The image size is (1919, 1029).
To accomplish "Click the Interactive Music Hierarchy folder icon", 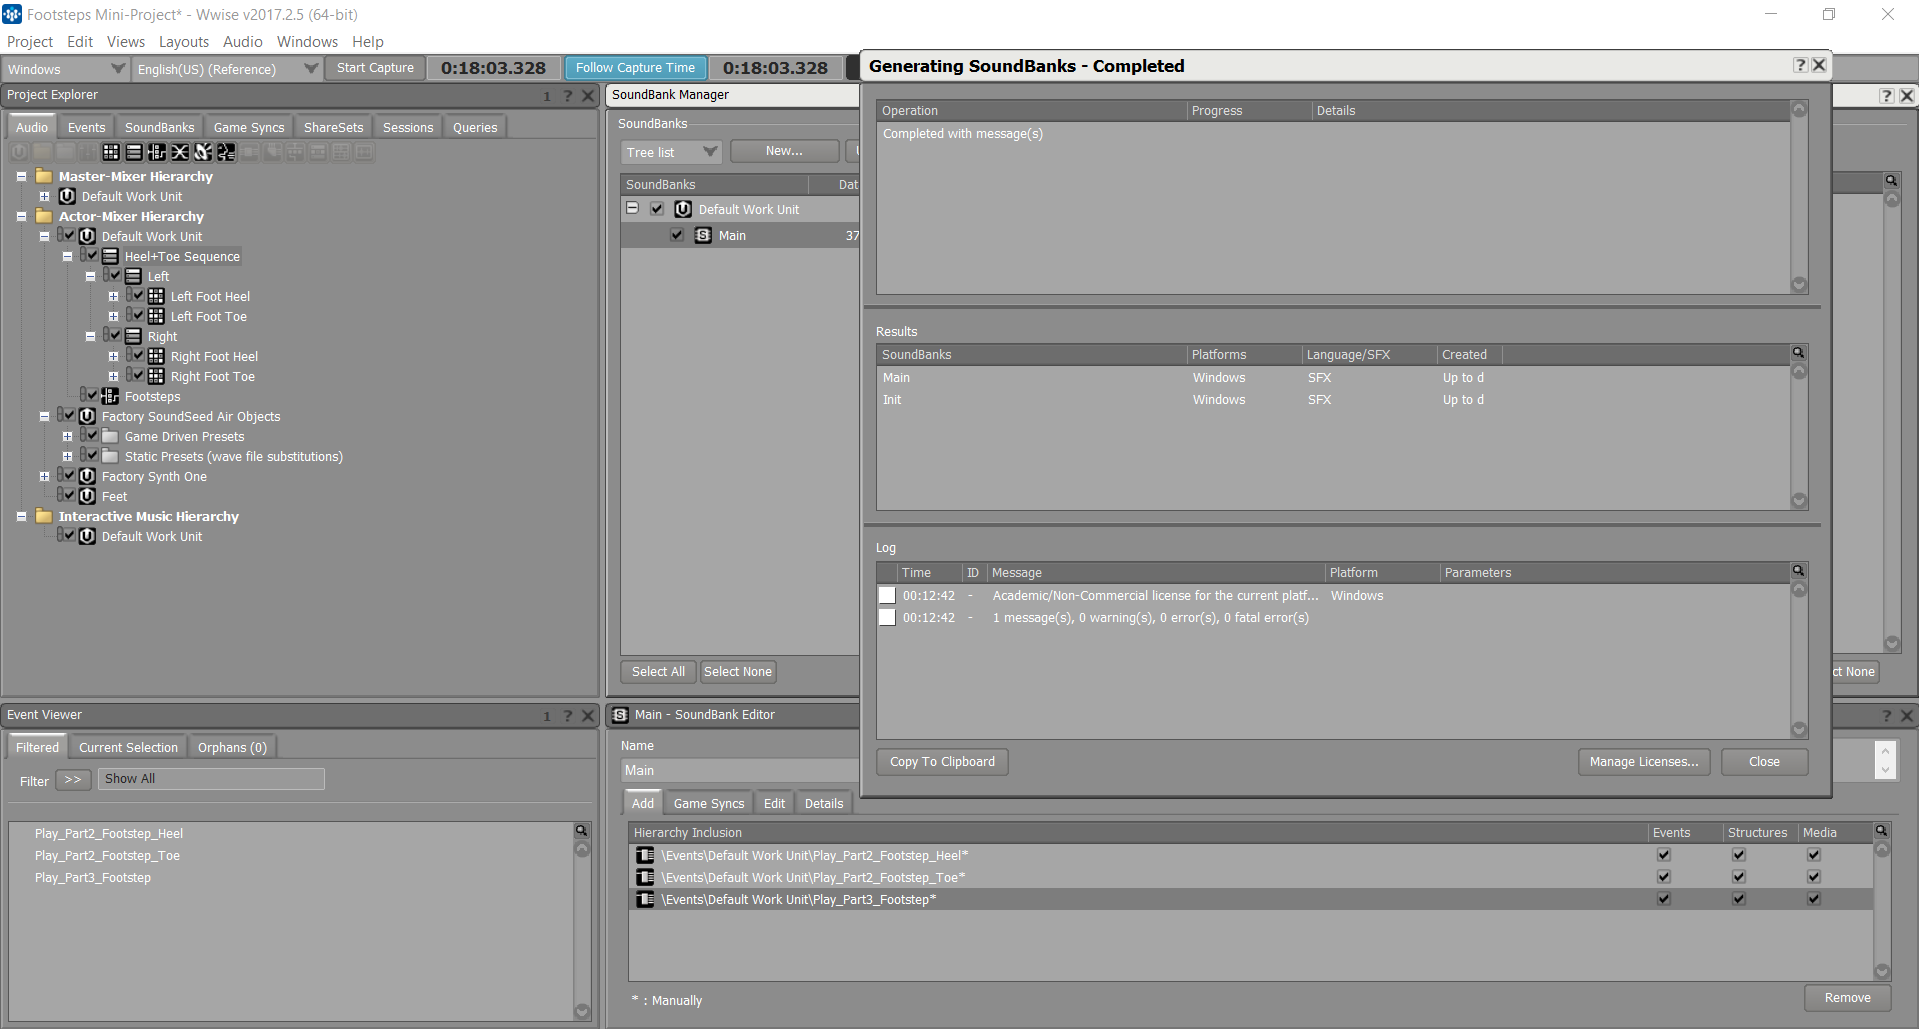I will [x=44, y=516].
